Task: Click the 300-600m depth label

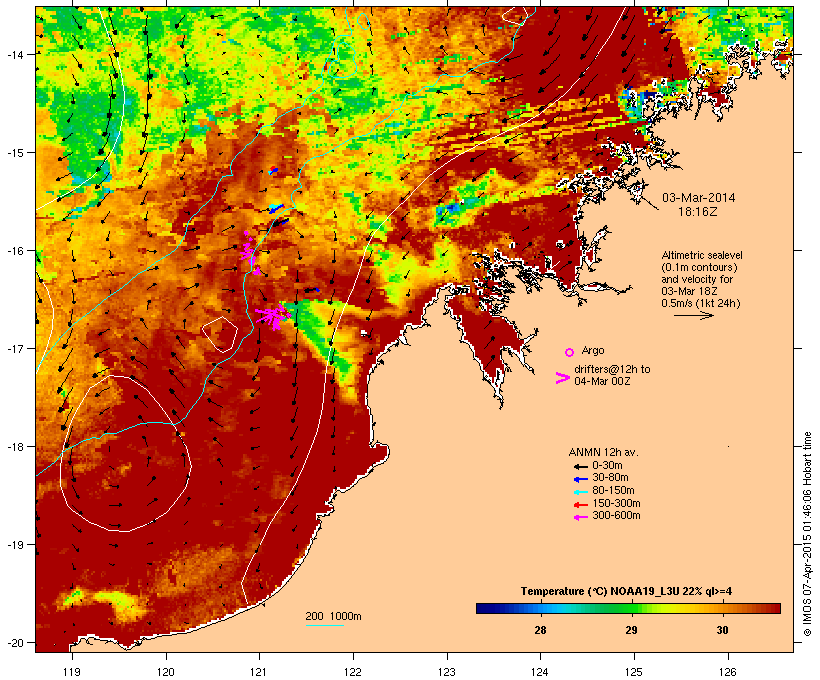Action: 616,516
